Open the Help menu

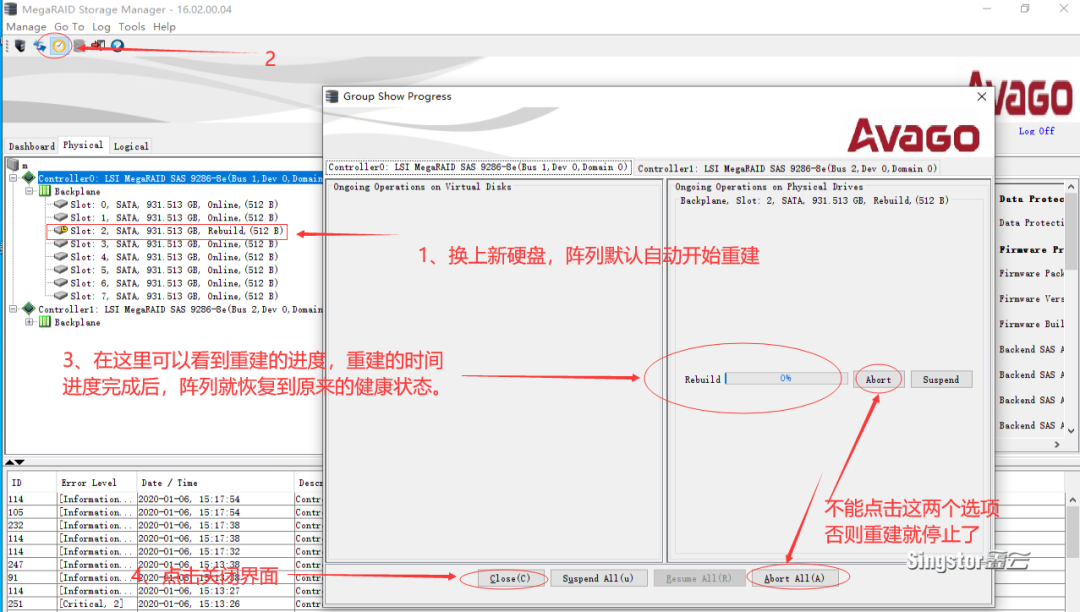click(164, 27)
